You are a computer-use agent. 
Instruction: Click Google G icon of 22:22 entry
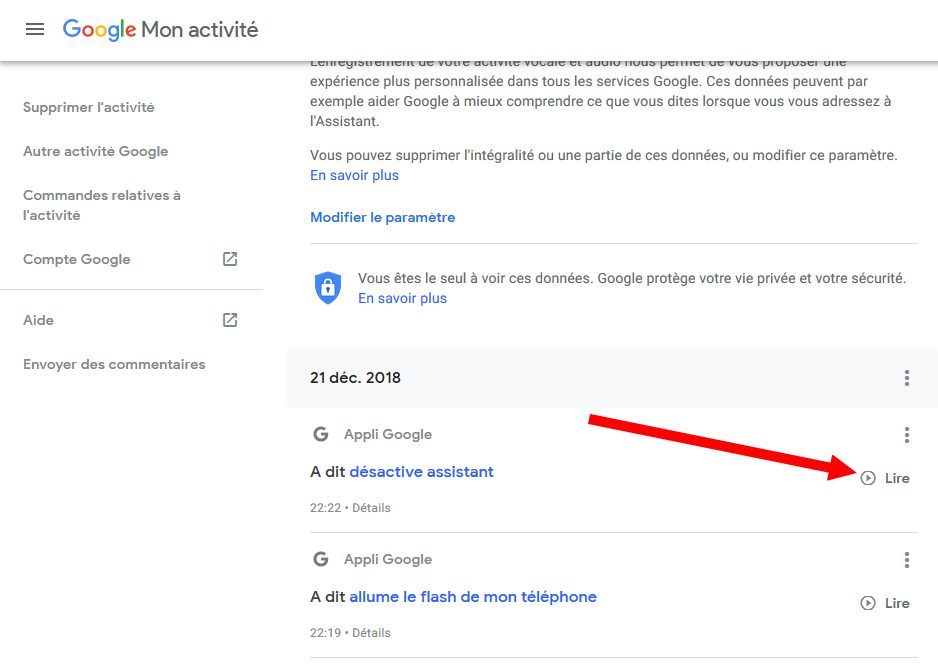pos(321,434)
